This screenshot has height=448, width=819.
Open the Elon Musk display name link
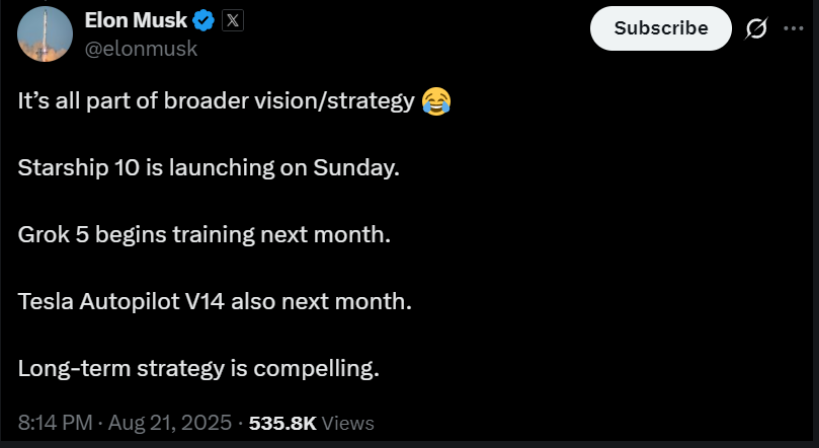coord(136,21)
